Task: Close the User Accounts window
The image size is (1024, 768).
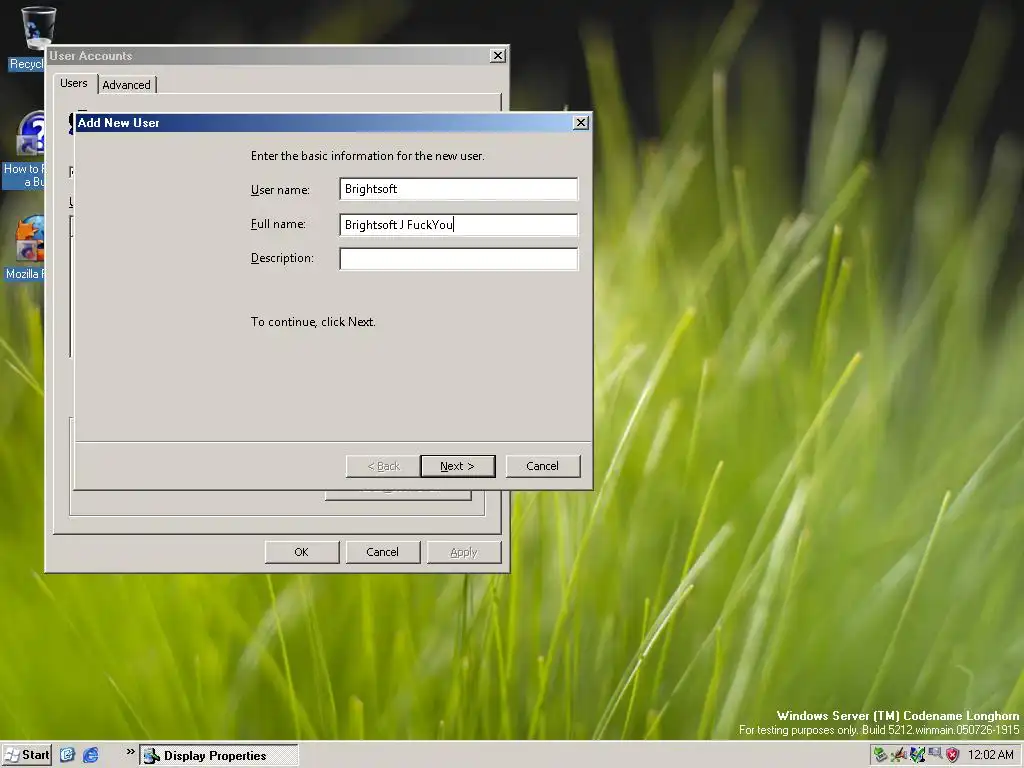Action: pyautogui.click(x=498, y=56)
